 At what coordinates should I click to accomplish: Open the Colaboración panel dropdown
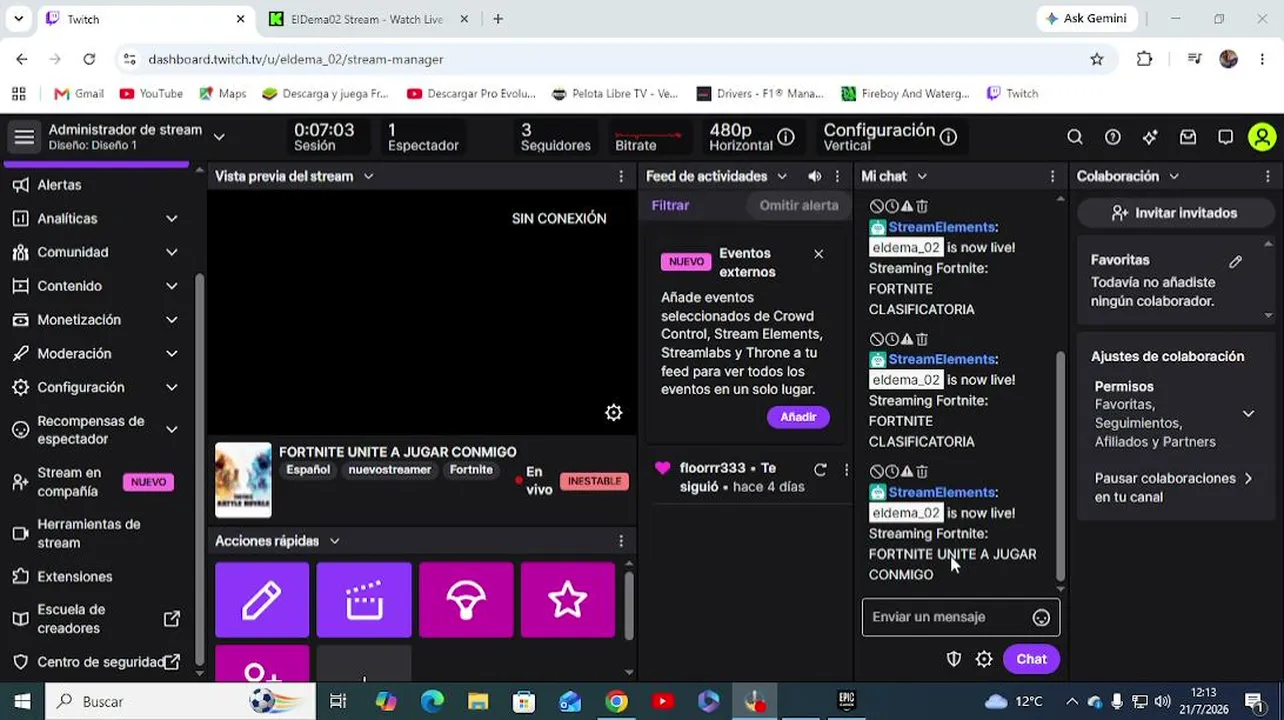(x=1174, y=176)
